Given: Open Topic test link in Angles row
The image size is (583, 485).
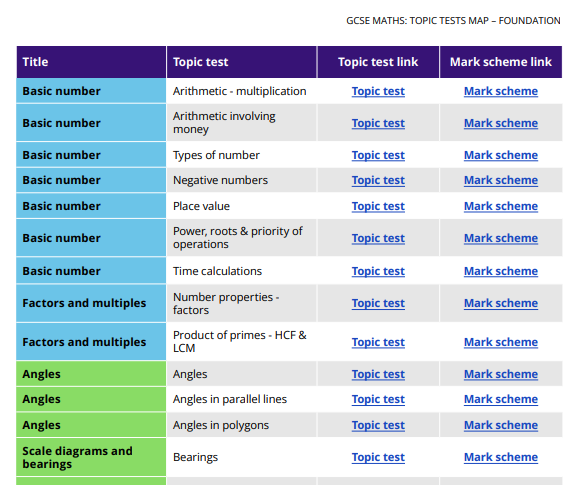Looking at the screenshot, I should point(378,374).
